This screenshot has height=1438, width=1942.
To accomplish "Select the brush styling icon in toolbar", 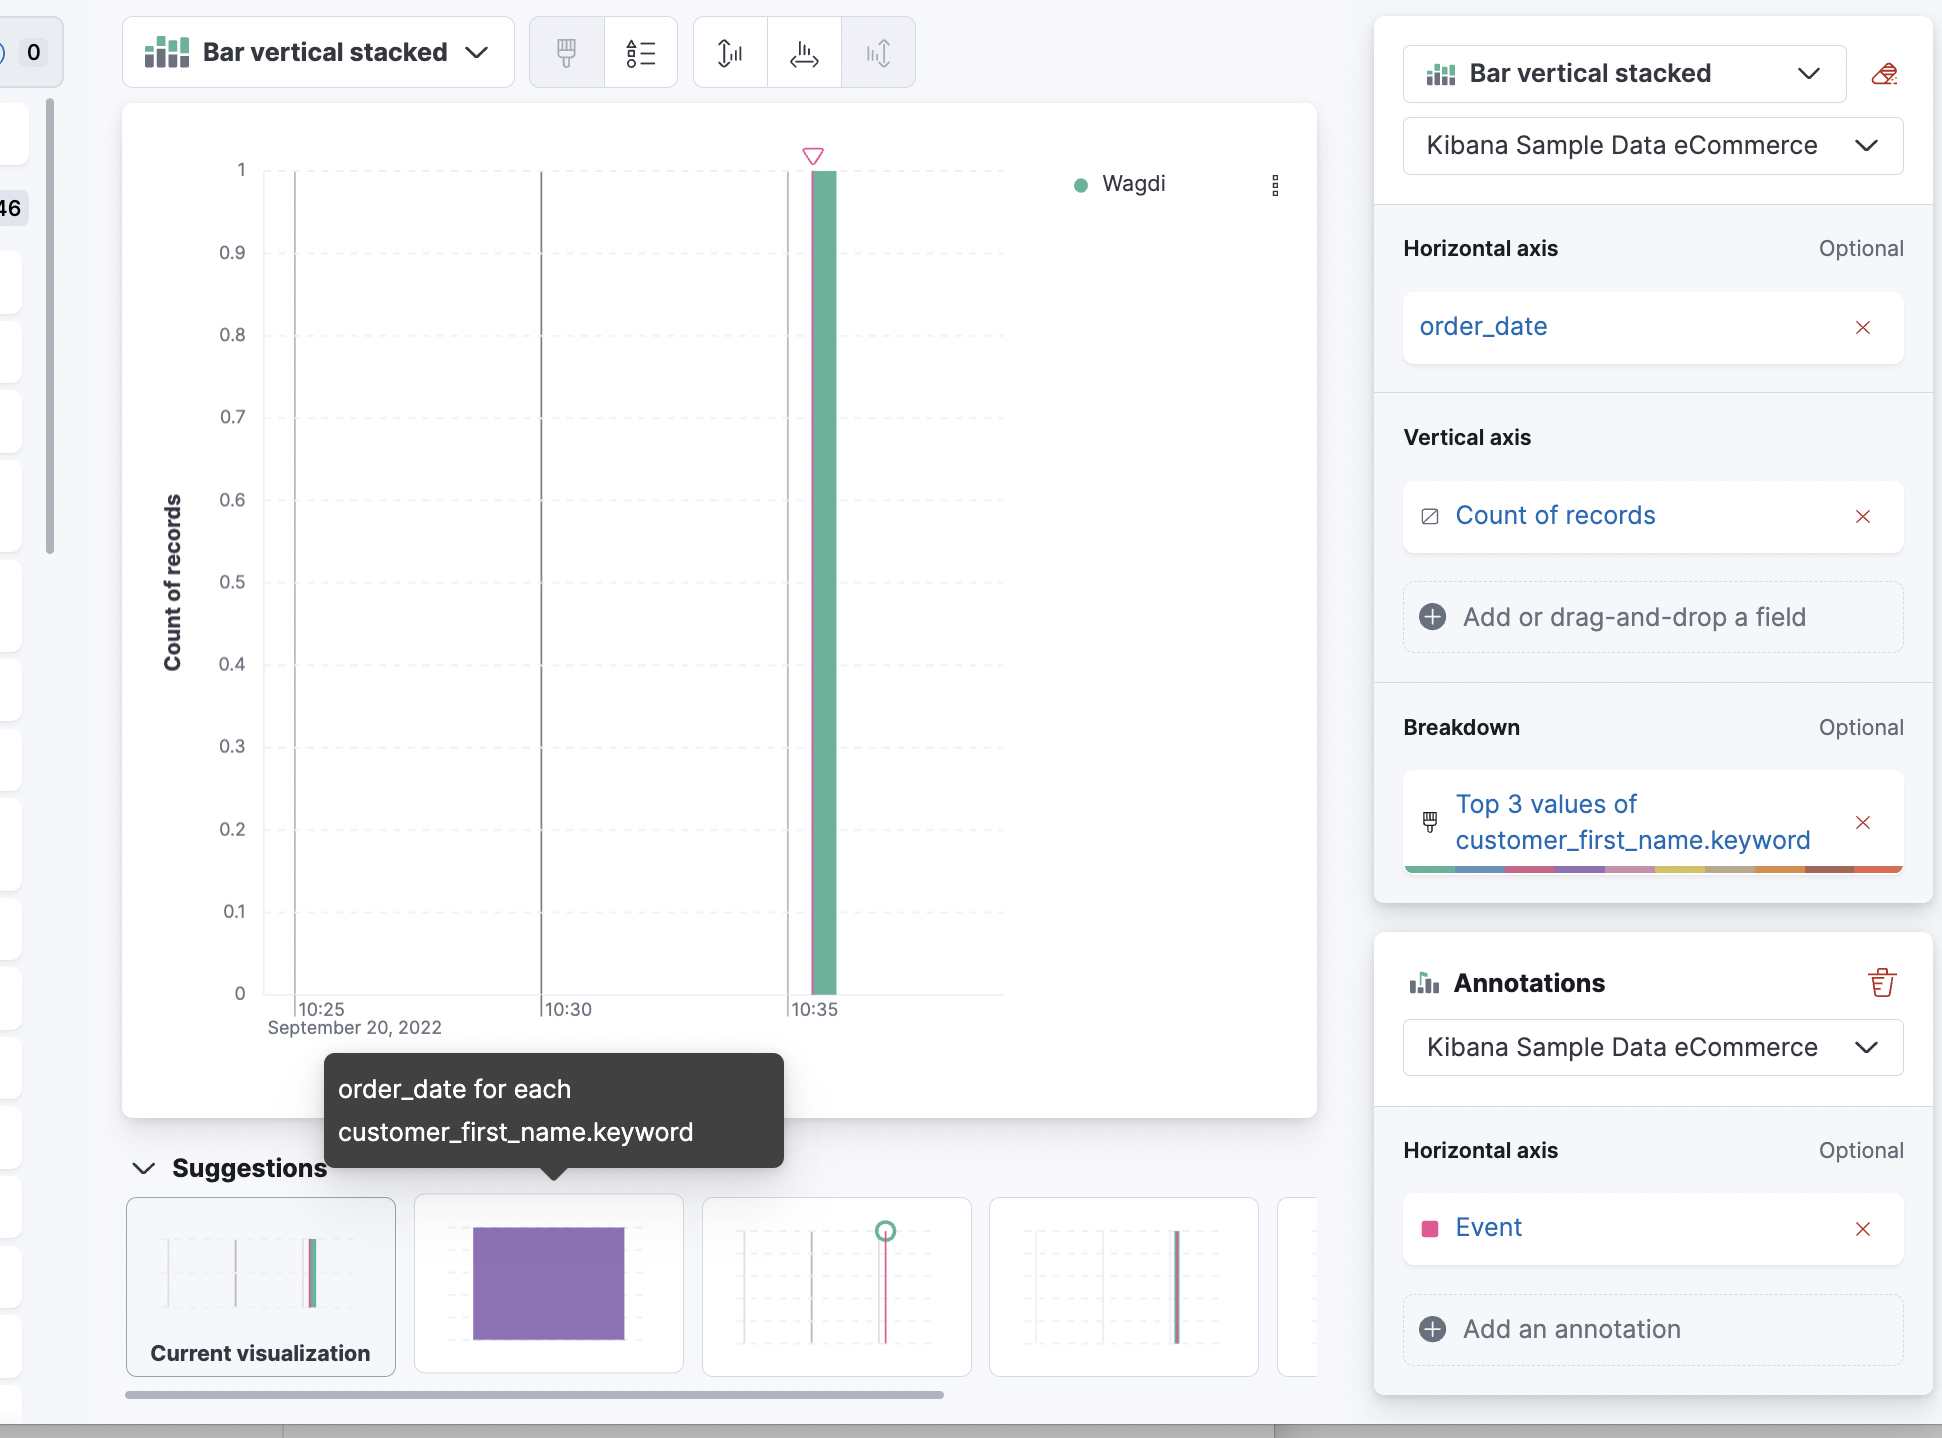I will 565,52.
